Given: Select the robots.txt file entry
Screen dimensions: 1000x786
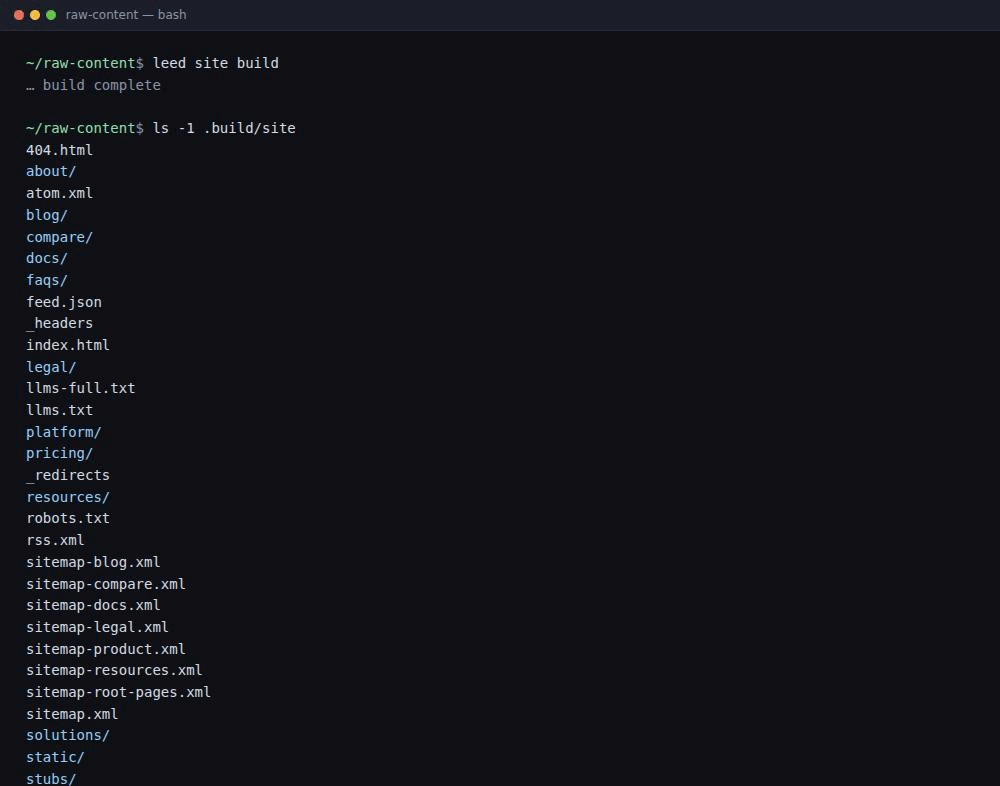Looking at the screenshot, I should (68, 519).
